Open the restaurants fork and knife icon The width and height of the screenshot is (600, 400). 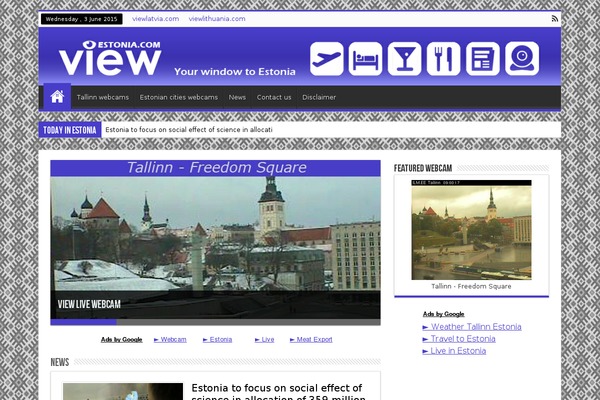click(x=443, y=59)
